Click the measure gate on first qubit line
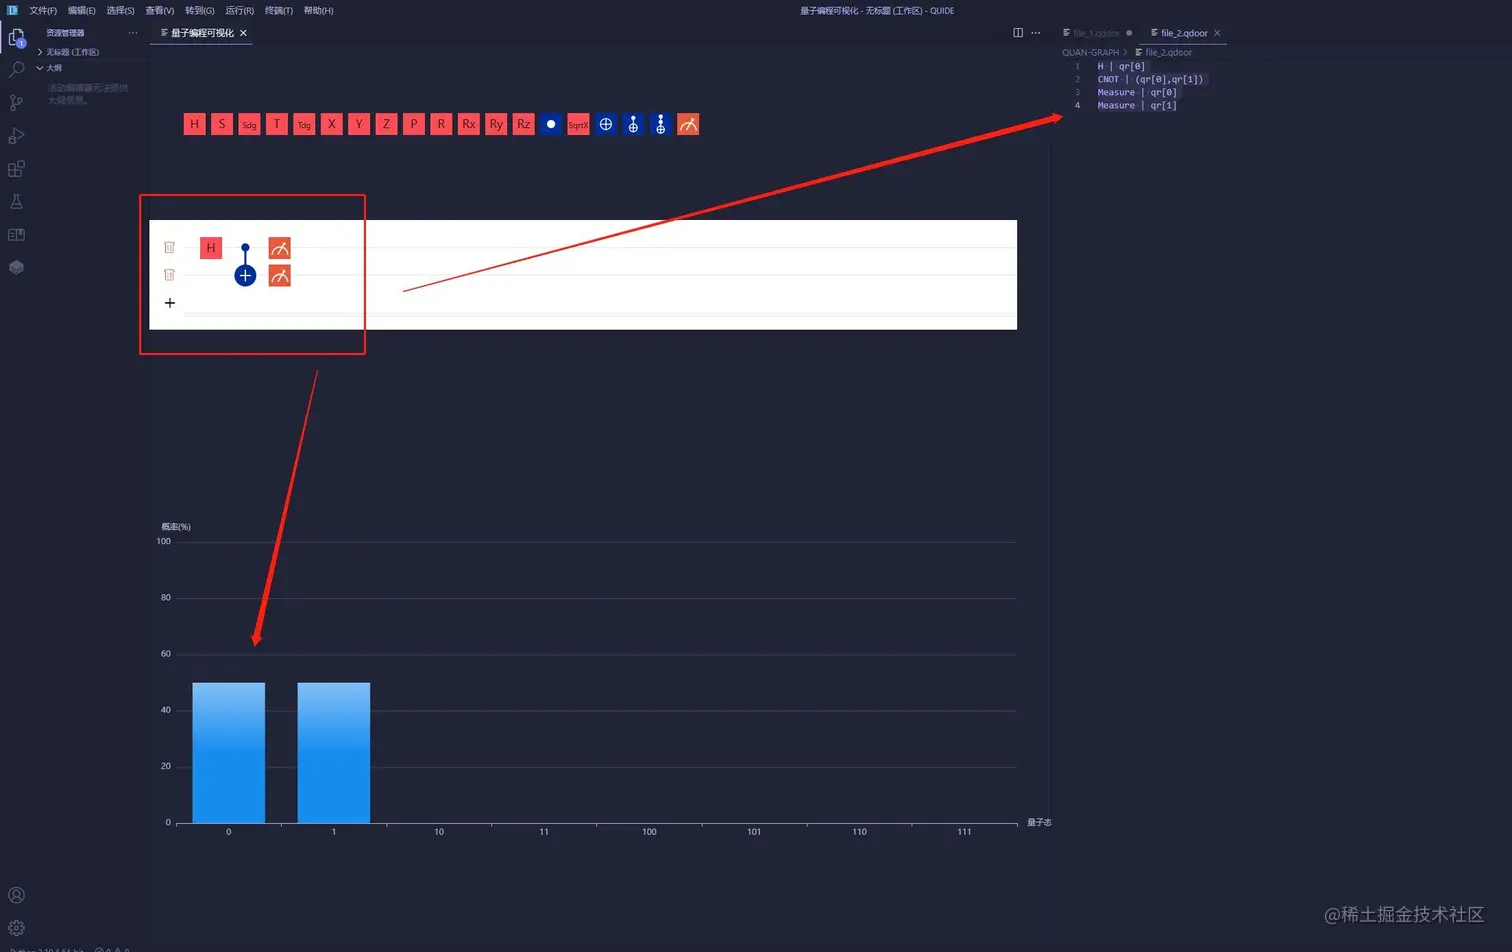1512x952 pixels. point(280,248)
